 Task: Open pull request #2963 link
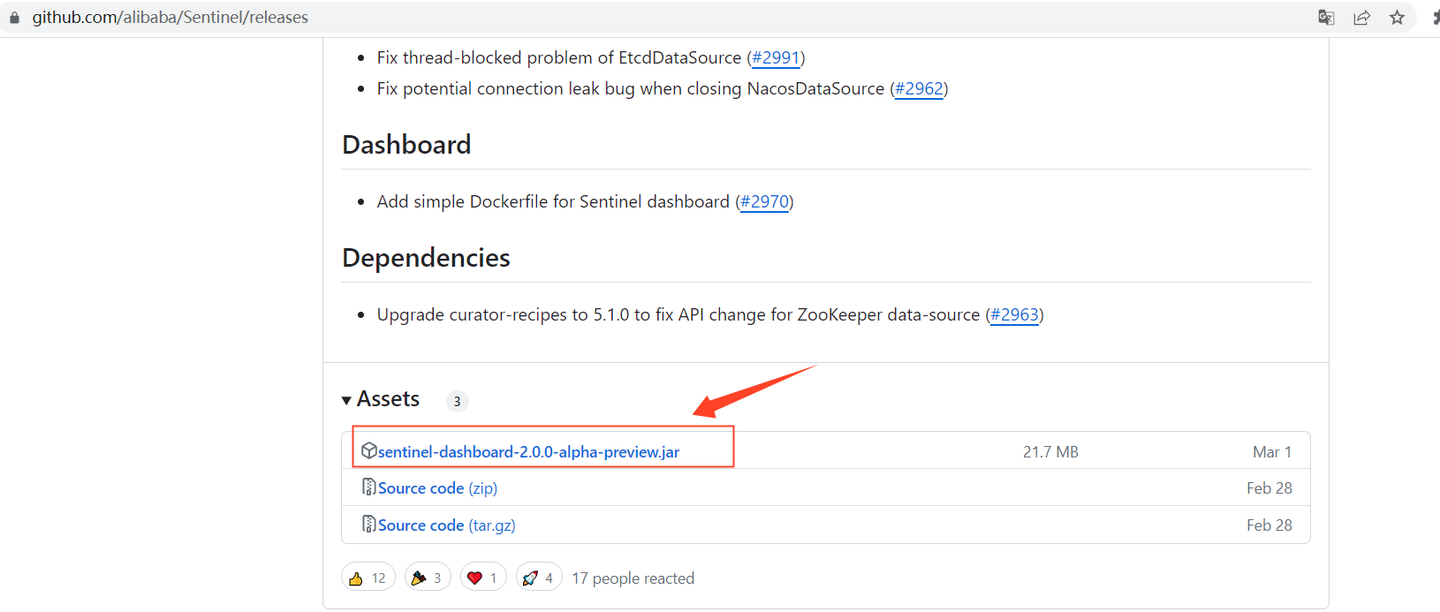(x=1014, y=315)
